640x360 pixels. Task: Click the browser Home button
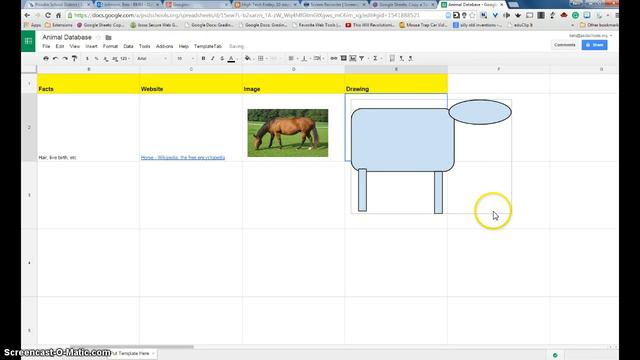(58, 15)
